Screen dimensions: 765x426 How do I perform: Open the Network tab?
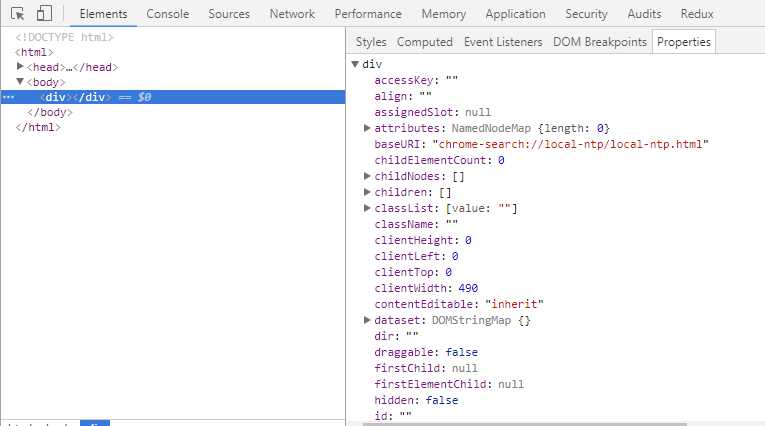pos(292,14)
